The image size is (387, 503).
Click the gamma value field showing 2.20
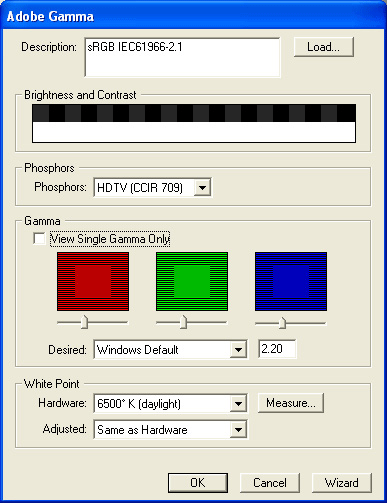(x=277, y=349)
